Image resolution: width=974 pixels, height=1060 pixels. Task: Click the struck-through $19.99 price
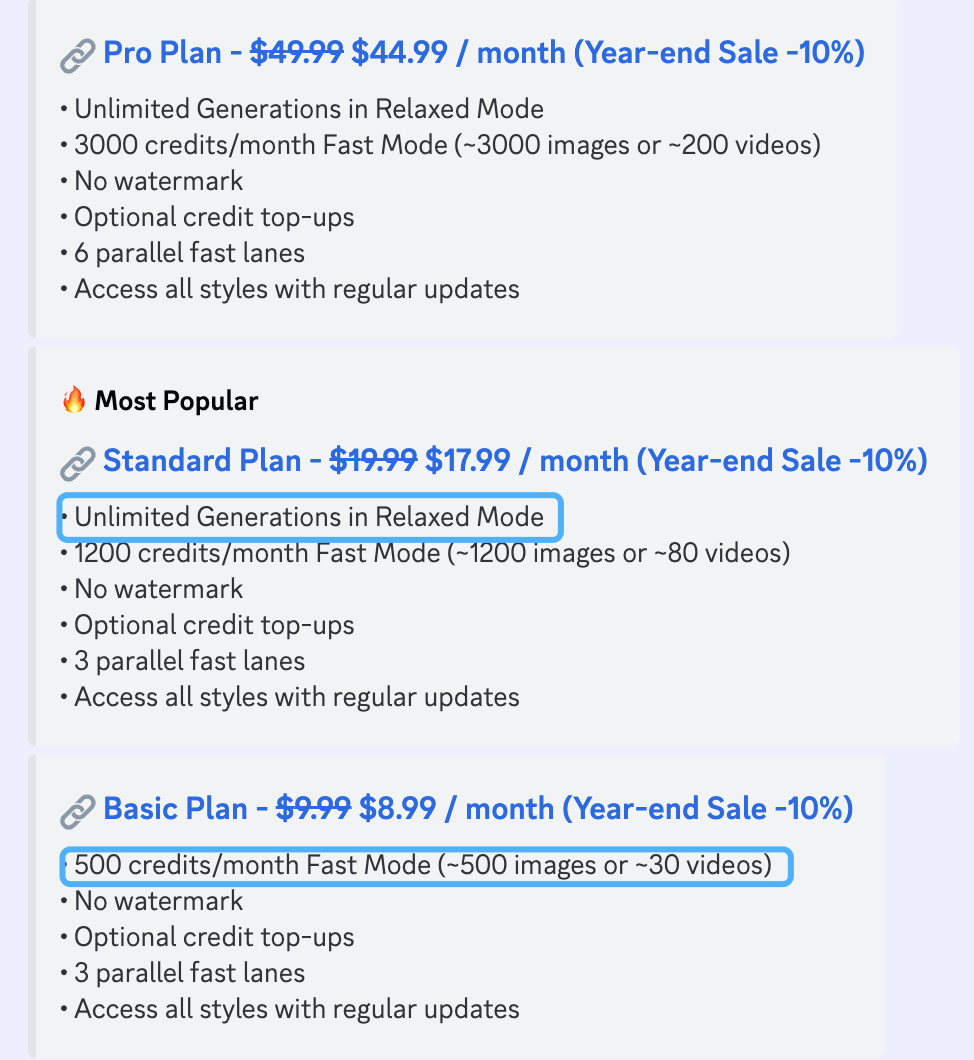click(x=373, y=461)
